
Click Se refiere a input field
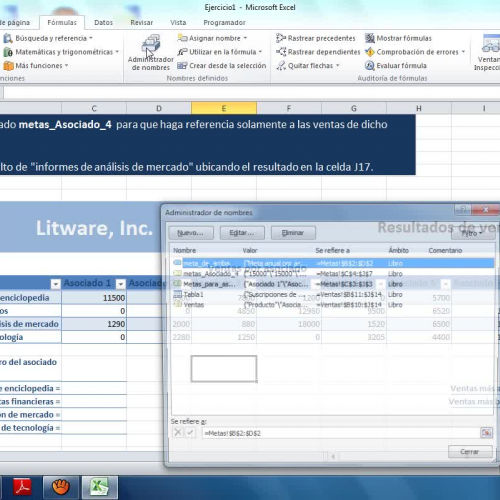(x=340, y=433)
